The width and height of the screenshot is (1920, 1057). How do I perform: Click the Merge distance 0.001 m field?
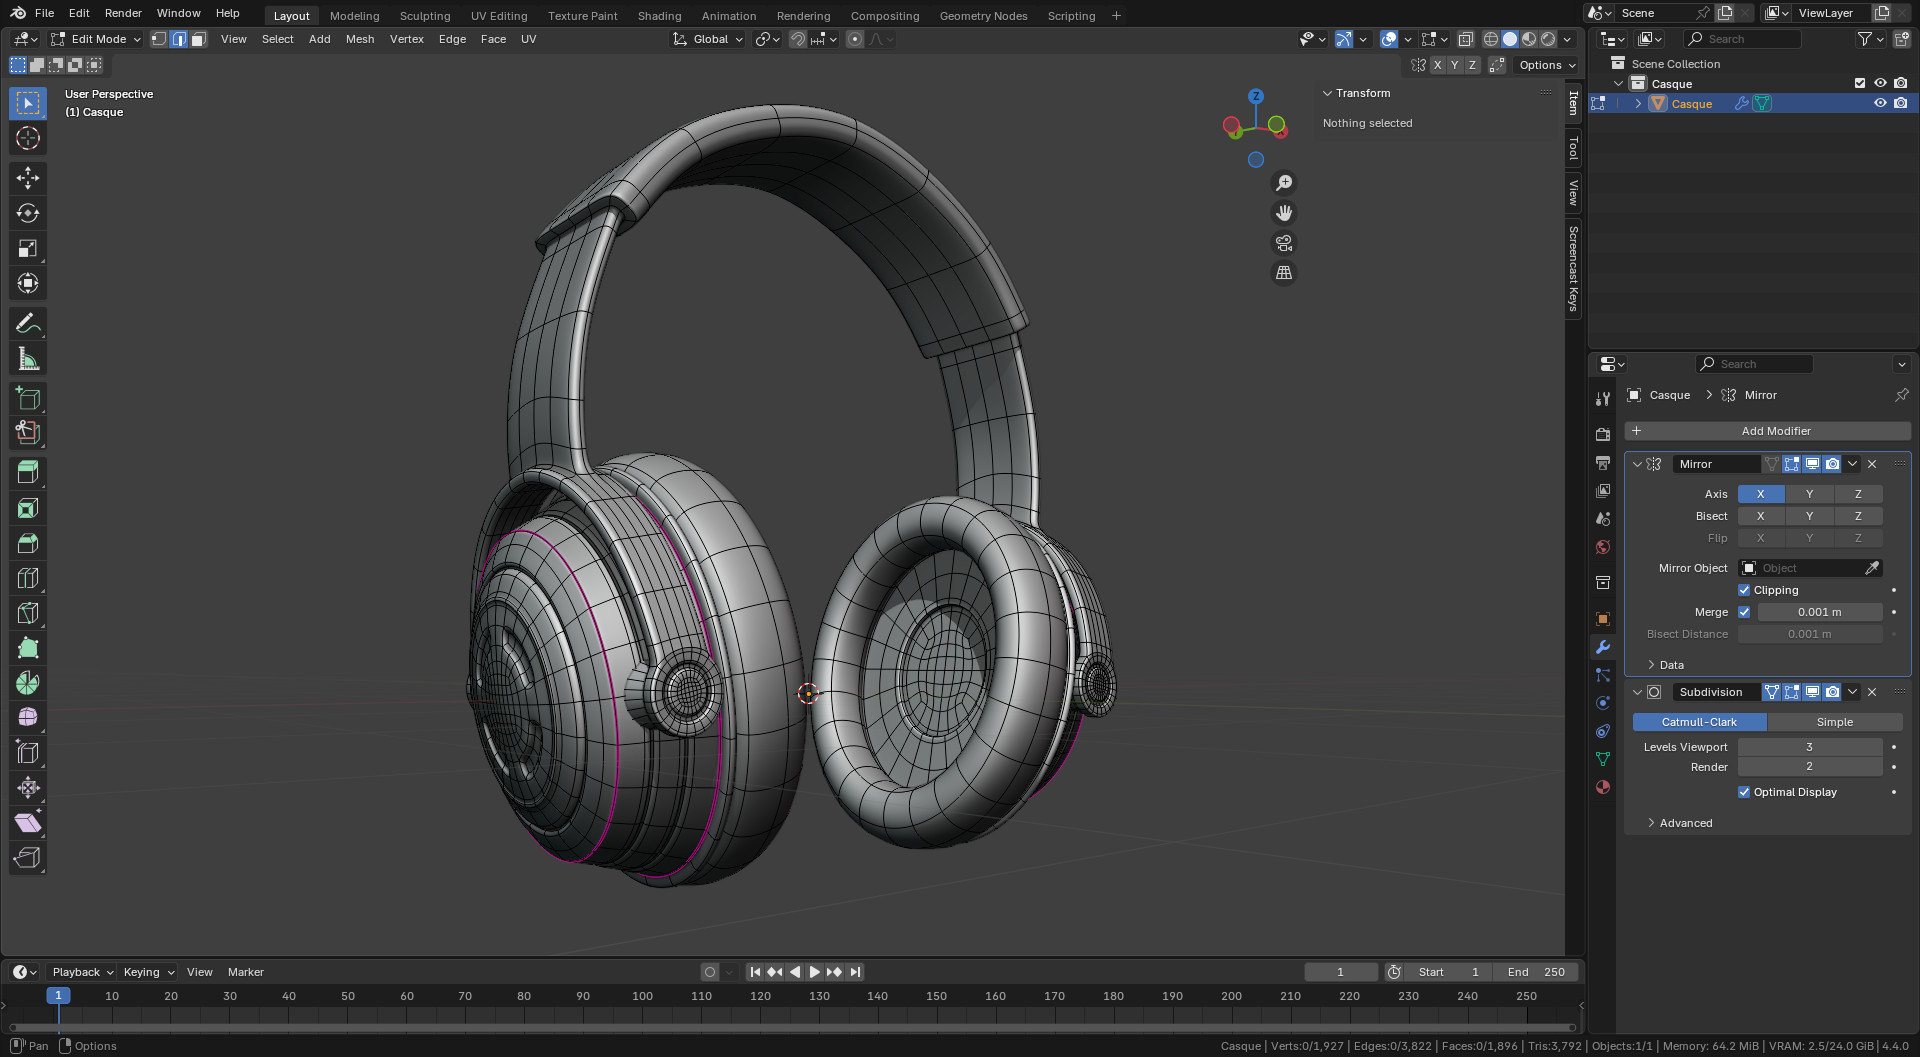click(1820, 612)
